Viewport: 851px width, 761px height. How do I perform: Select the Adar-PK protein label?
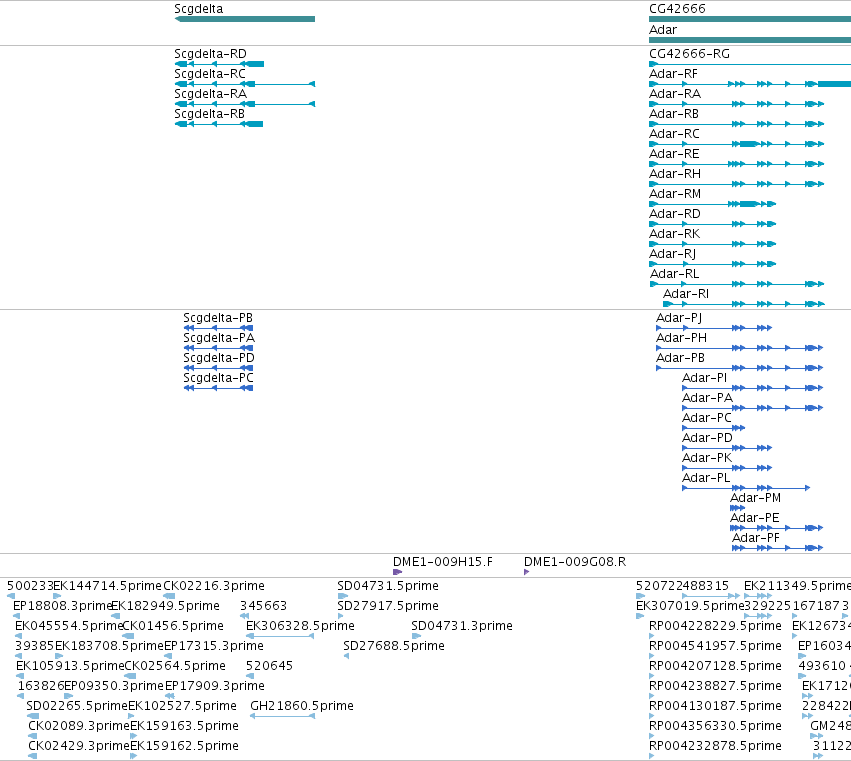[707, 459]
